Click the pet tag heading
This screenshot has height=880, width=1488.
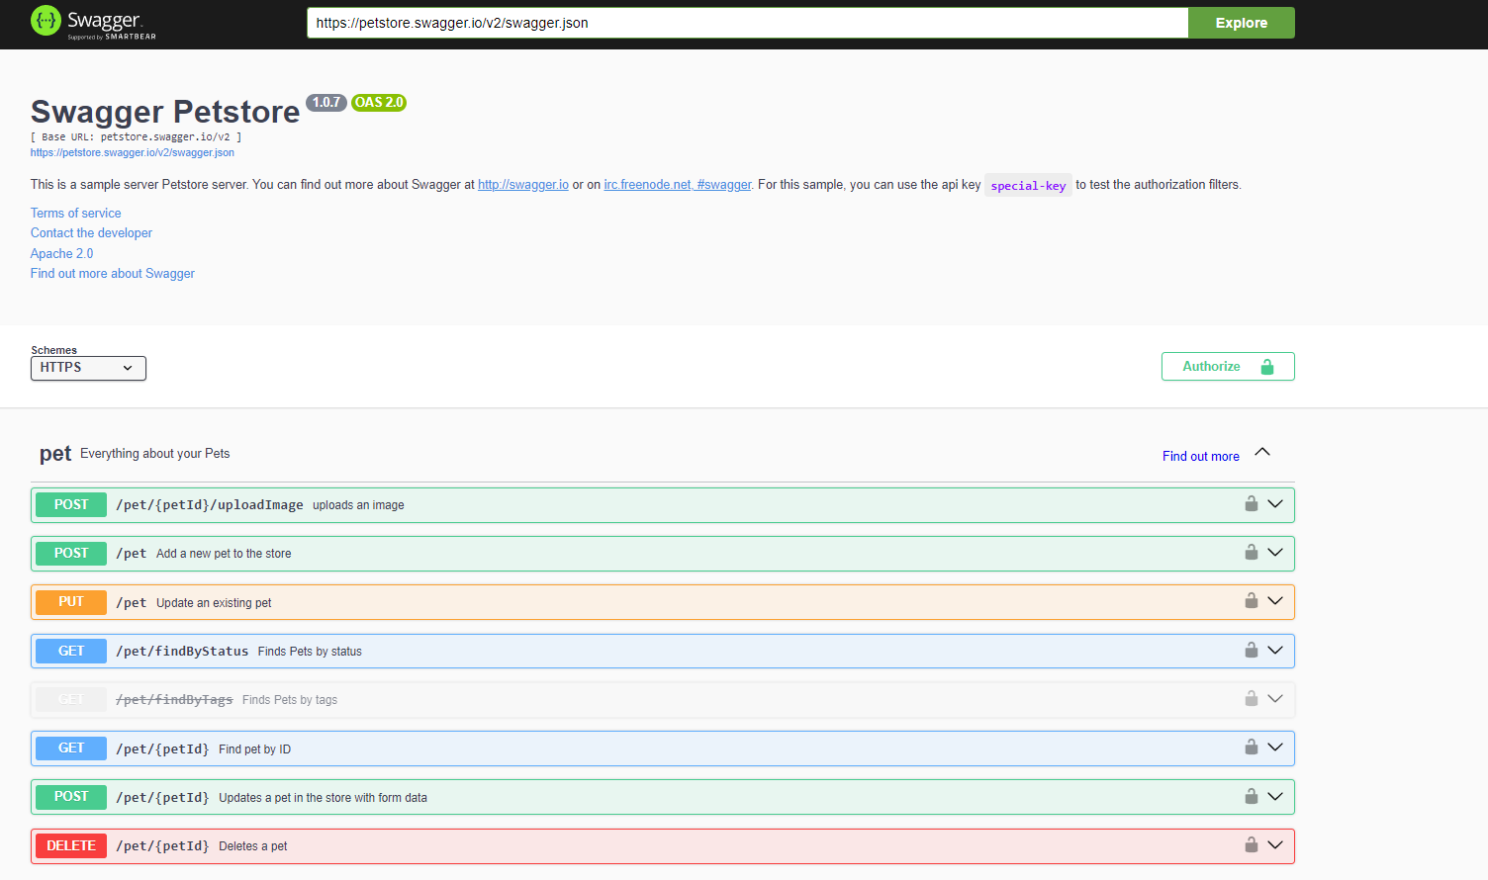pyautogui.click(x=55, y=454)
